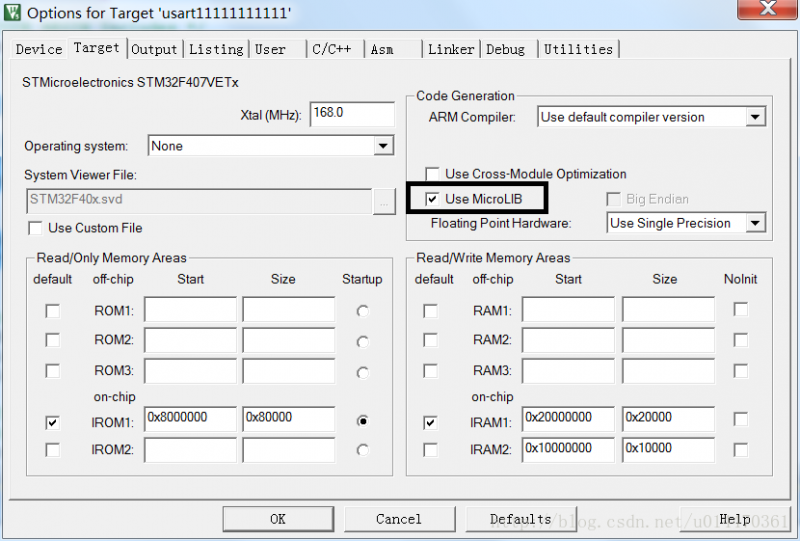Screen dimensions: 800x541
Task: Select the IROM2 Startup radio button
Action: coord(363,450)
